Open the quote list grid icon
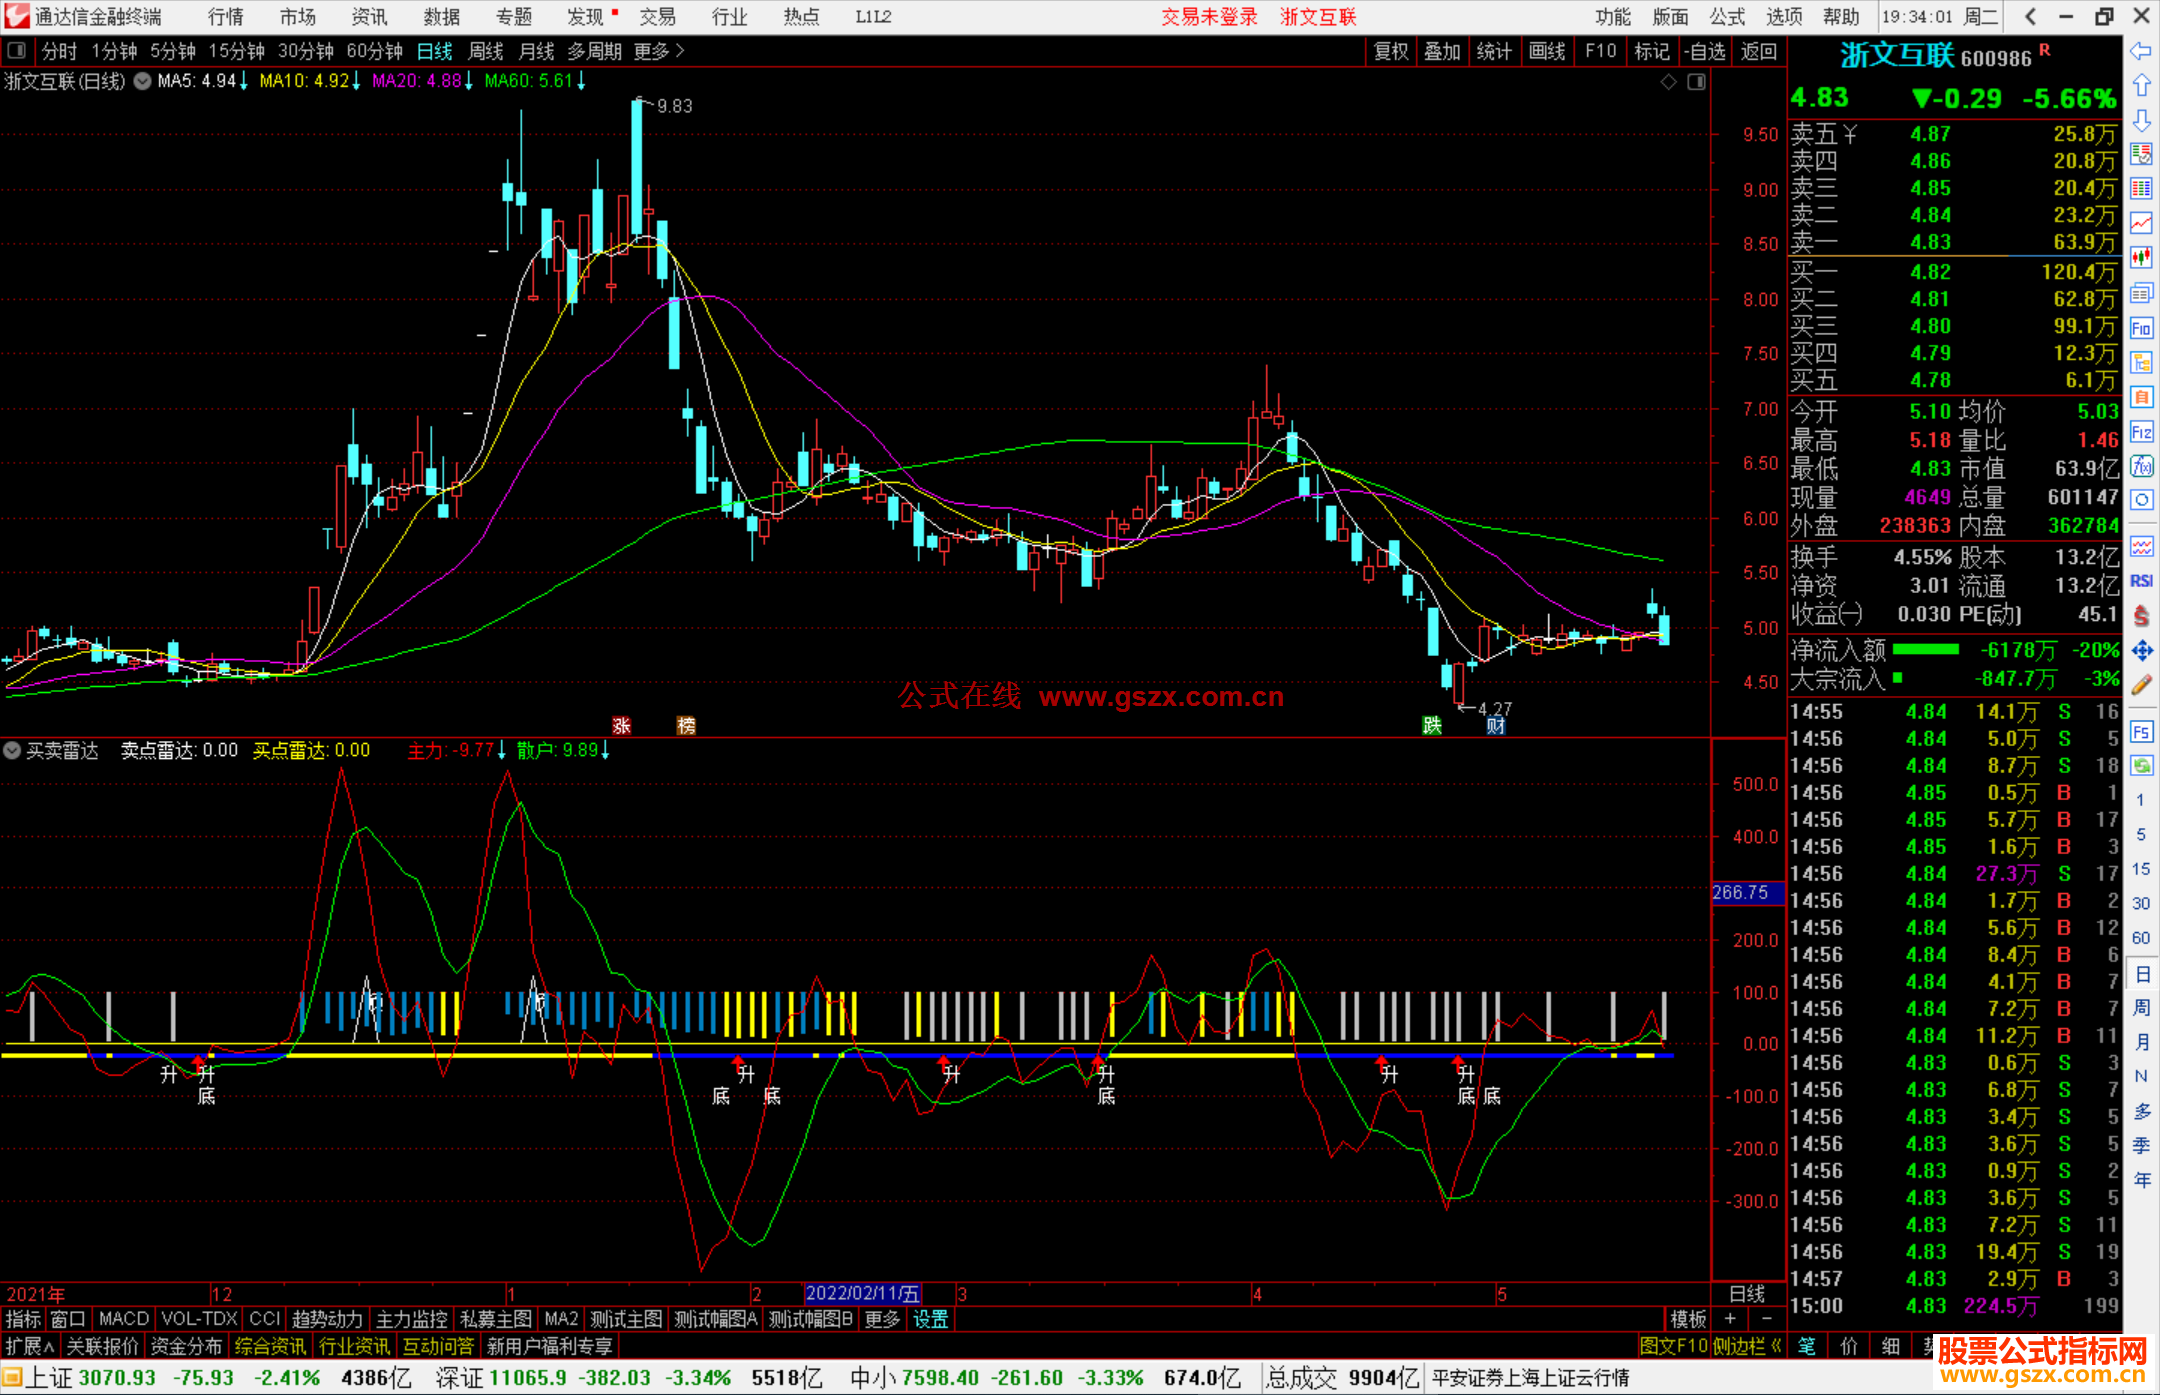Image resolution: width=2160 pixels, height=1395 pixels. tap(2141, 189)
